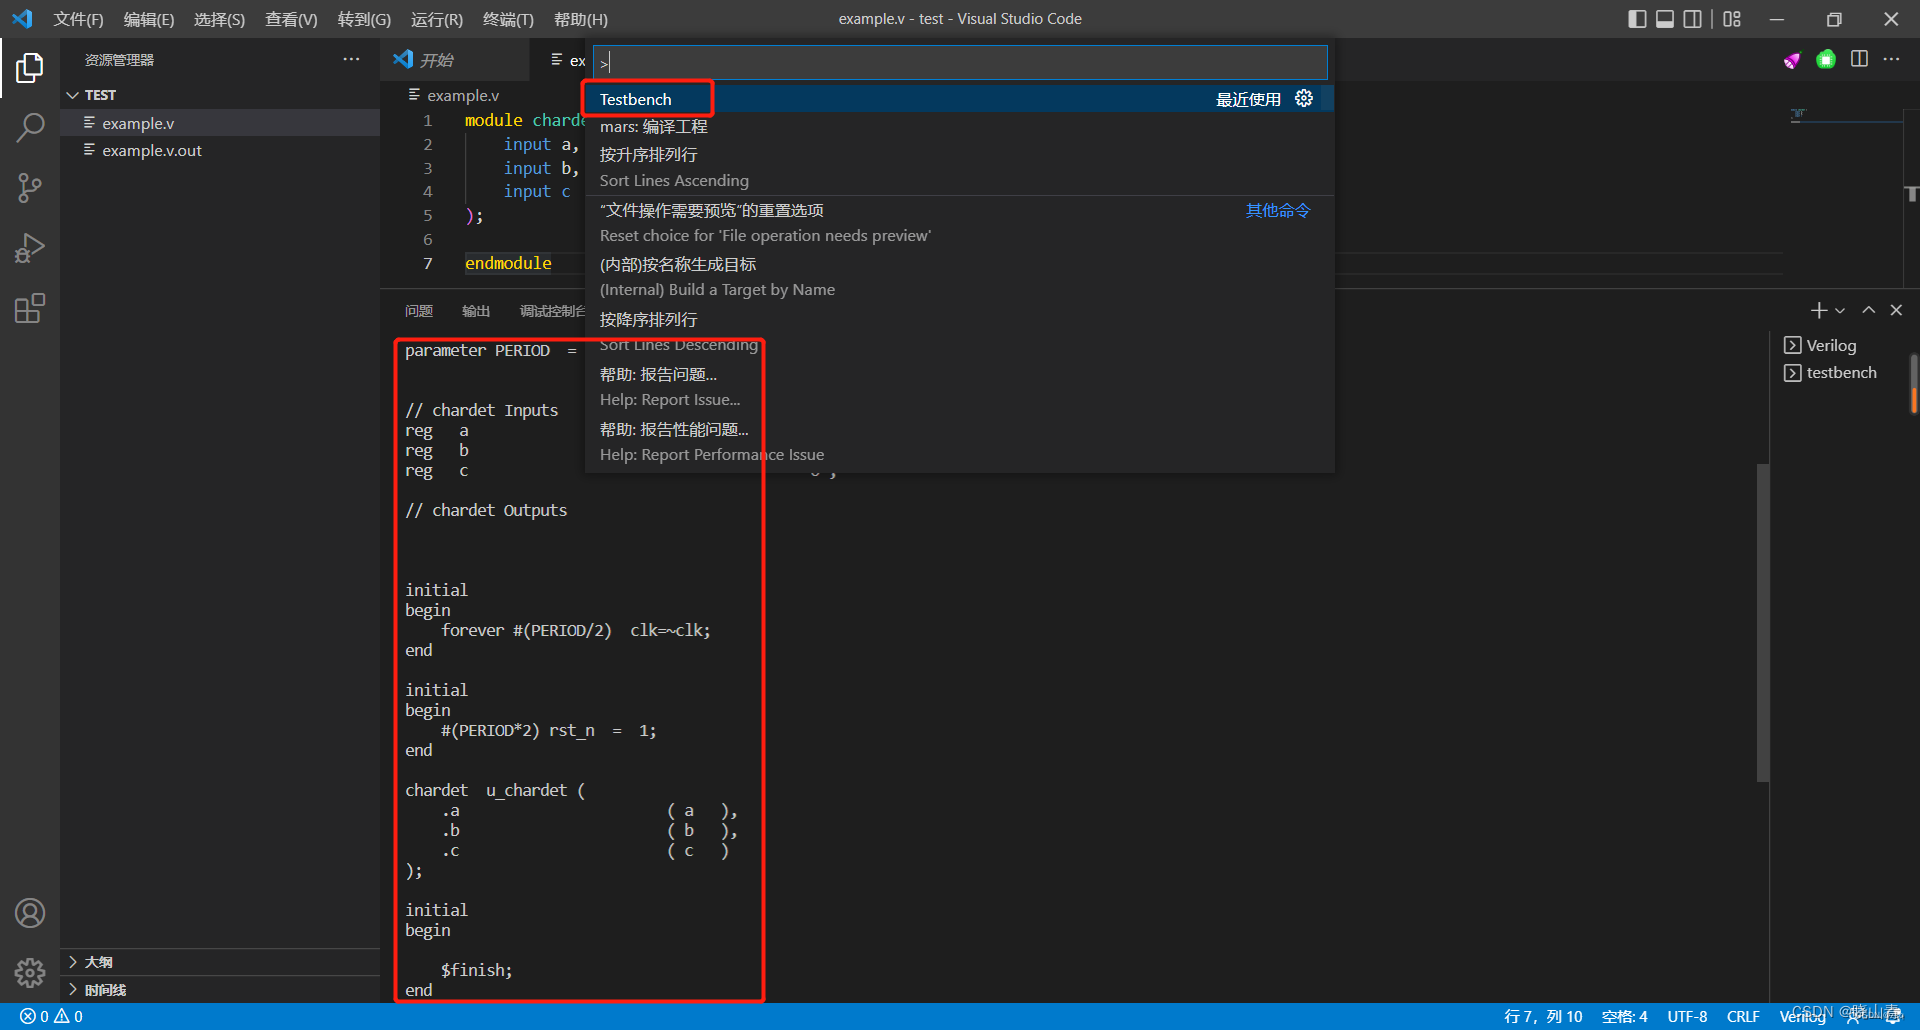Switch to the 输出 panel tab
This screenshot has width=1920, height=1030.
click(476, 311)
